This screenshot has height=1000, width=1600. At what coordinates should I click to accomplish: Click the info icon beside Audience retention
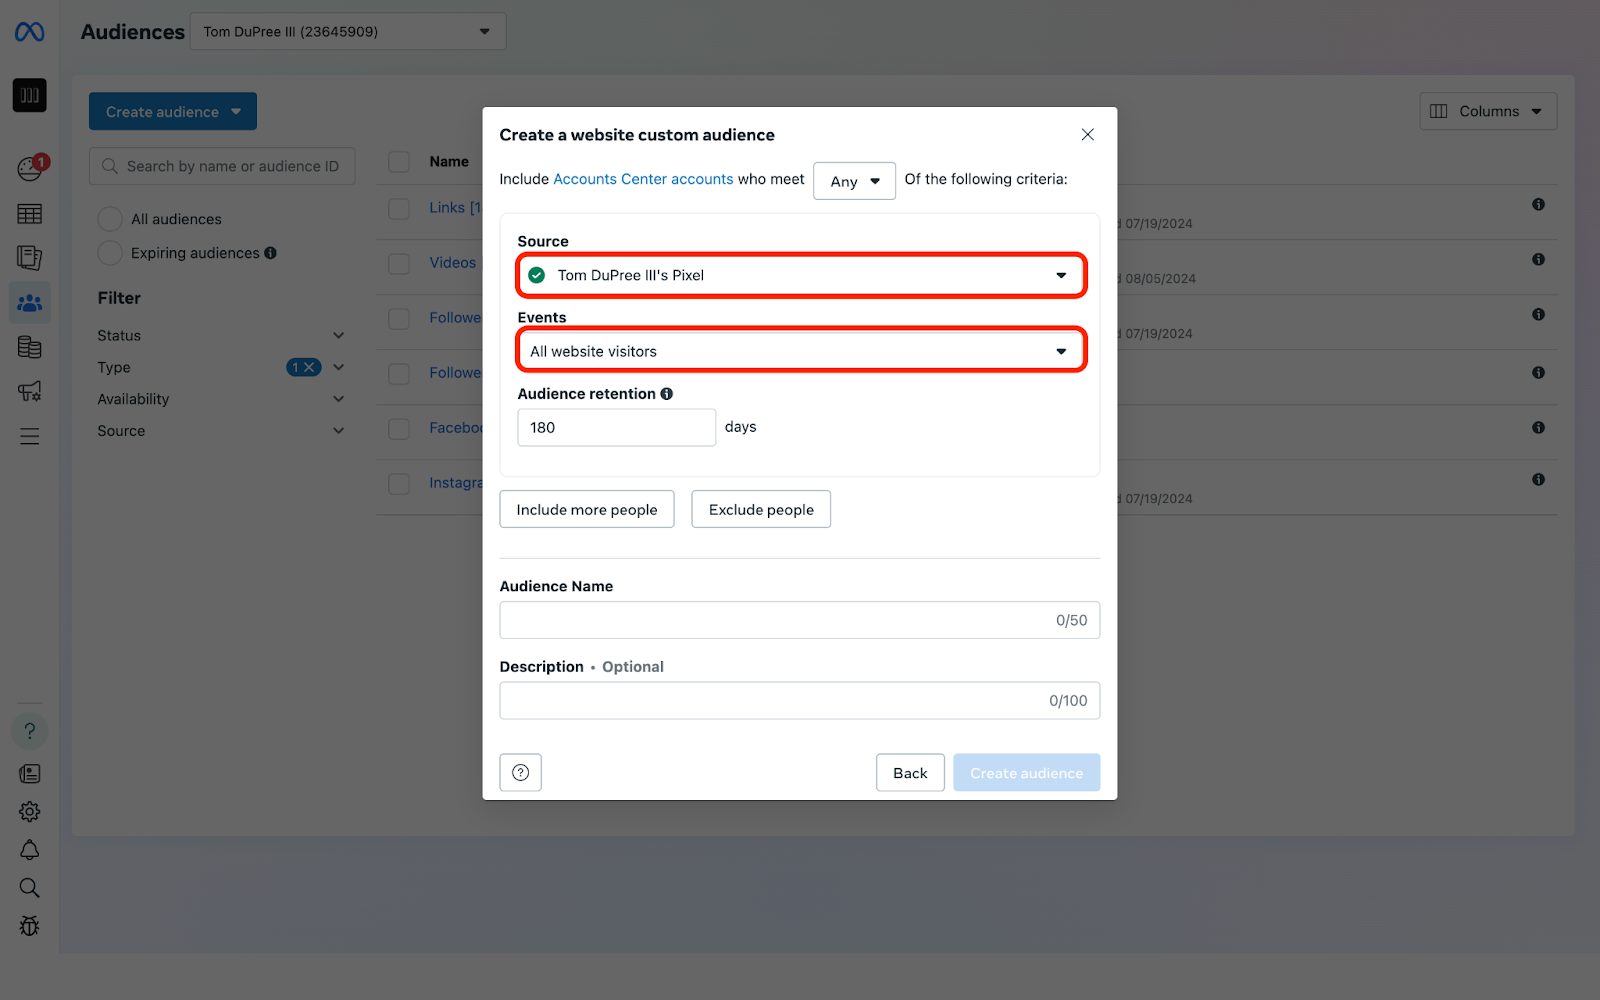(x=667, y=394)
